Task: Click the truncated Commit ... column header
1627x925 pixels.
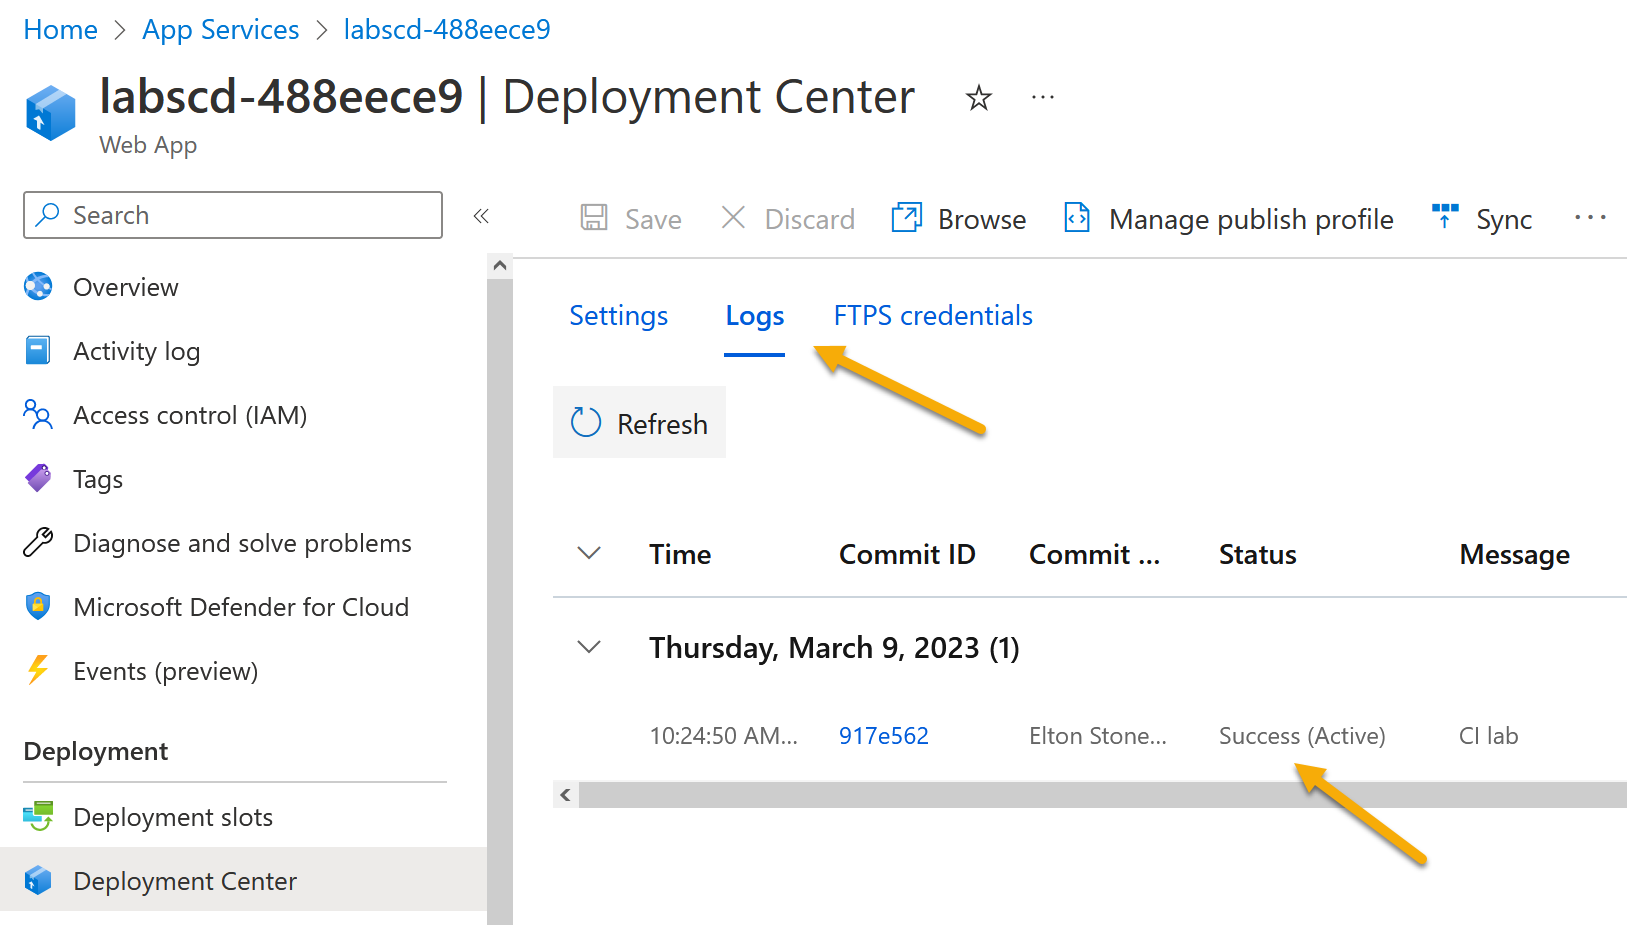Action: (x=1095, y=555)
